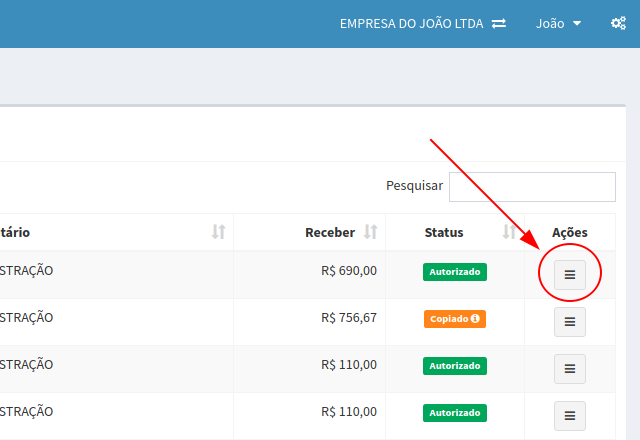Select the Ações column header
Screen dimensions: 640x440
pyautogui.click(x=569, y=232)
